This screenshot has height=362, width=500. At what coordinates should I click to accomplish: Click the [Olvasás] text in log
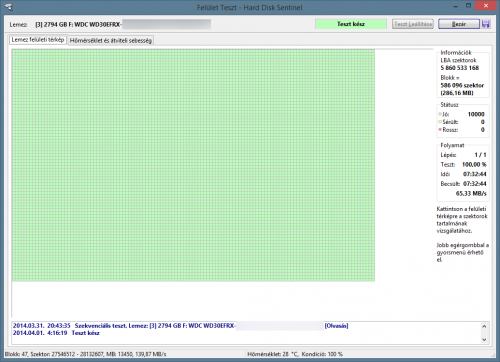tap(336, 326)
